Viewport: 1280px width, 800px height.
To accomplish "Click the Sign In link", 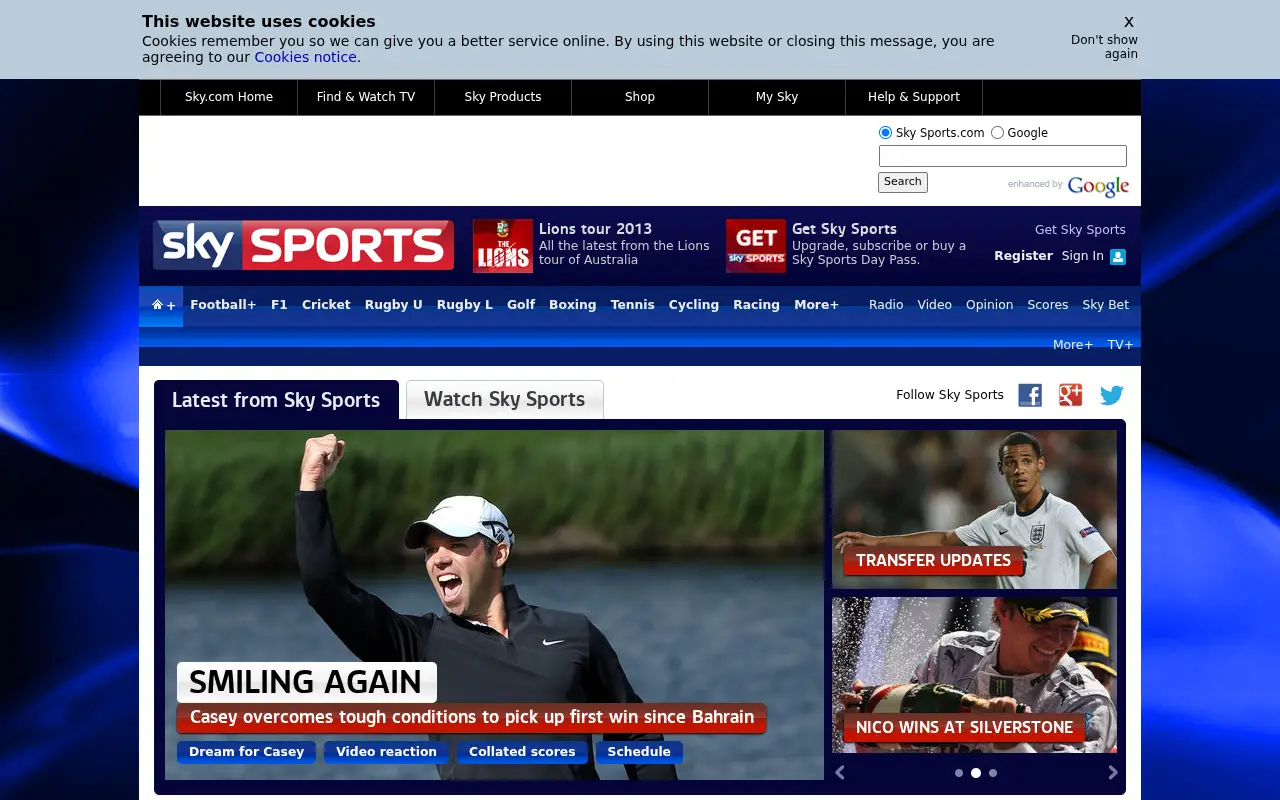I will click(1083, 256).
